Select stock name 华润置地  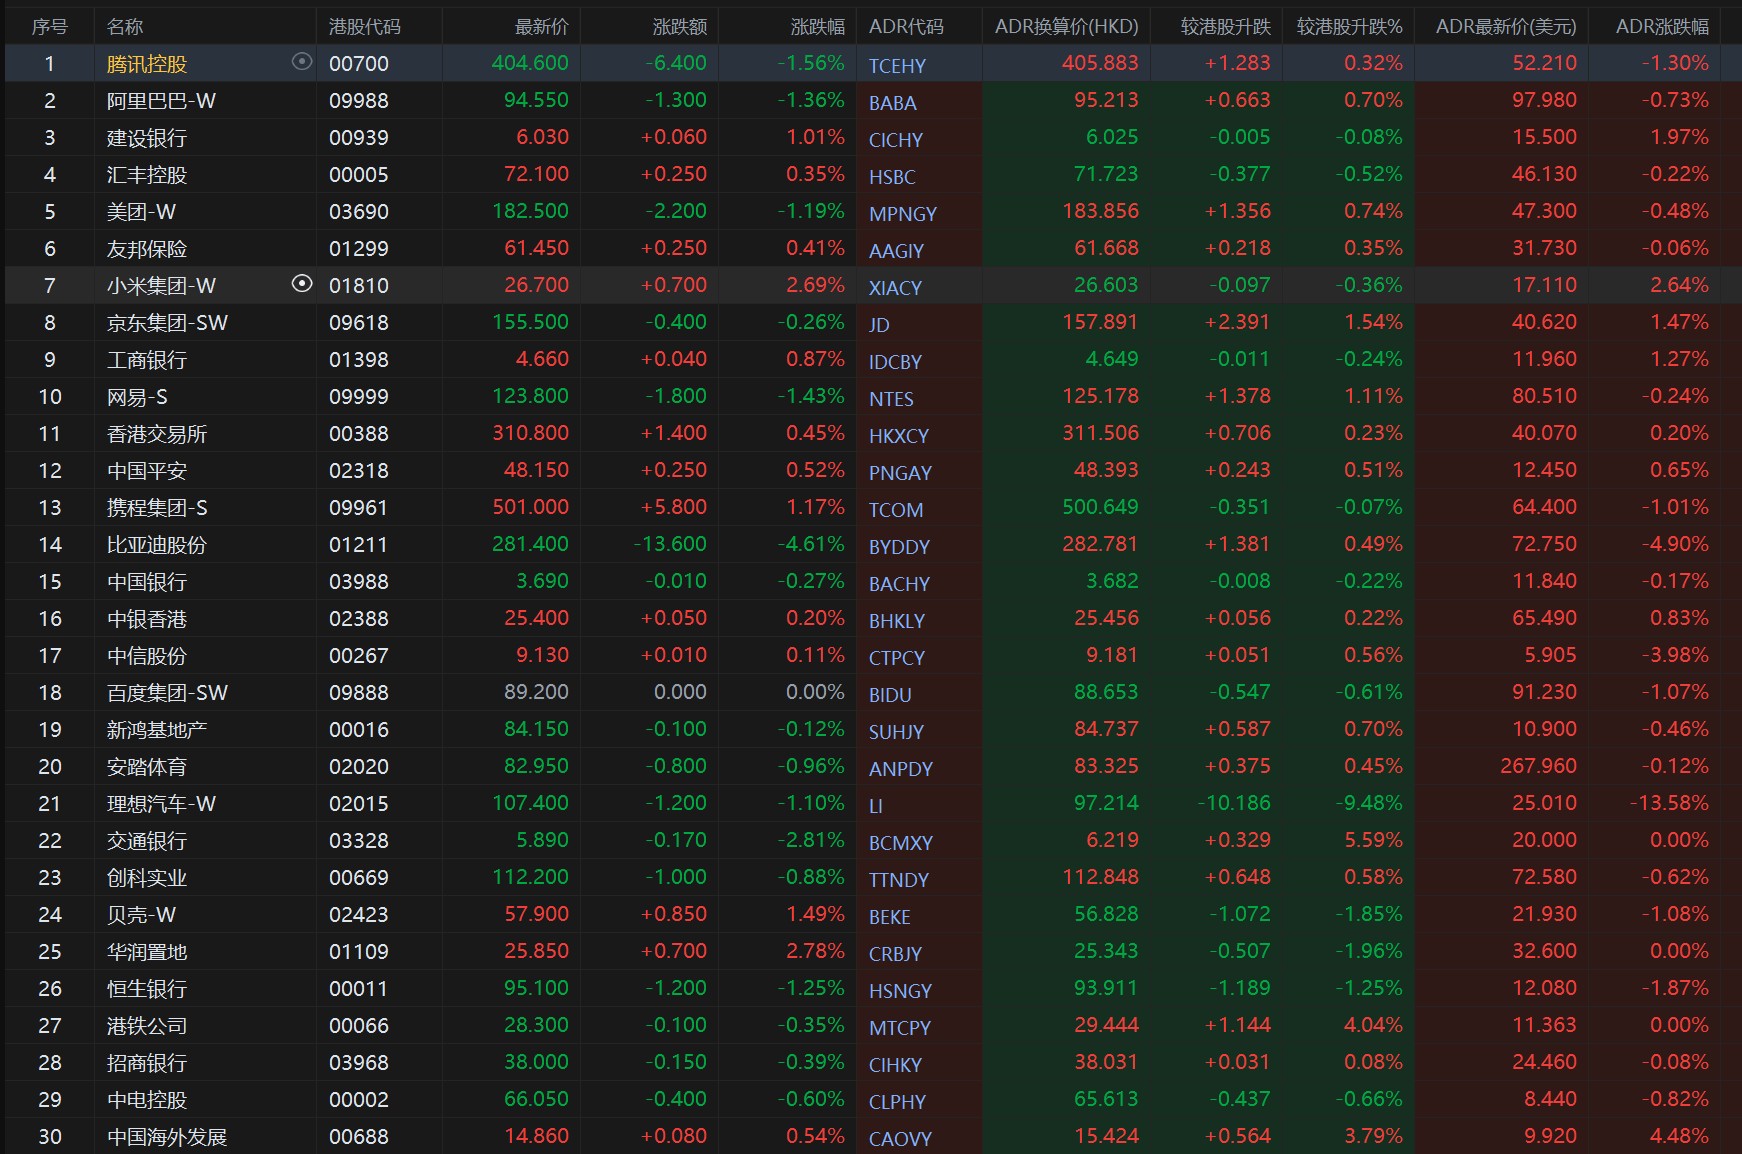[147, 952]
